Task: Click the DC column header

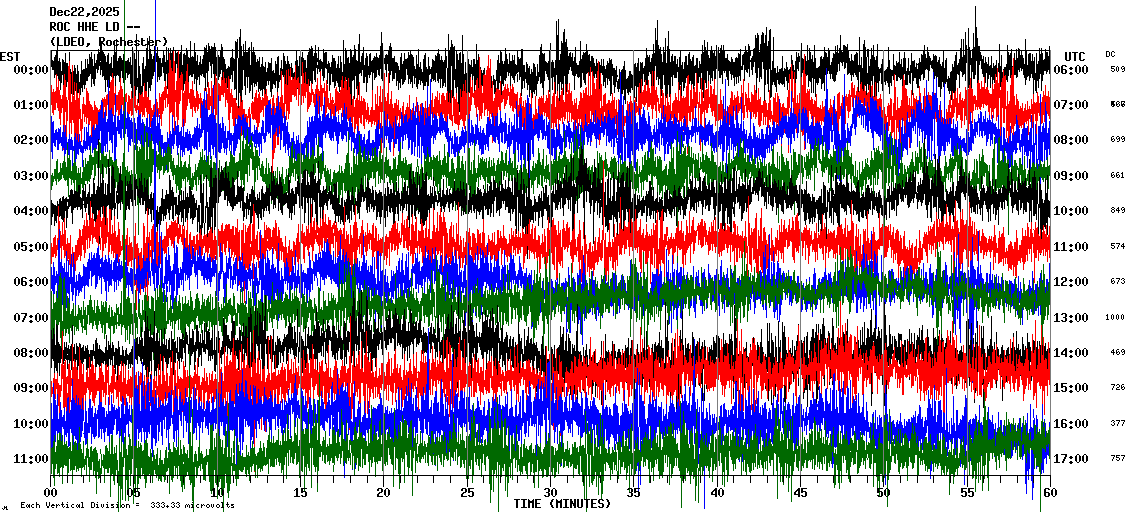Action: 1110,54
